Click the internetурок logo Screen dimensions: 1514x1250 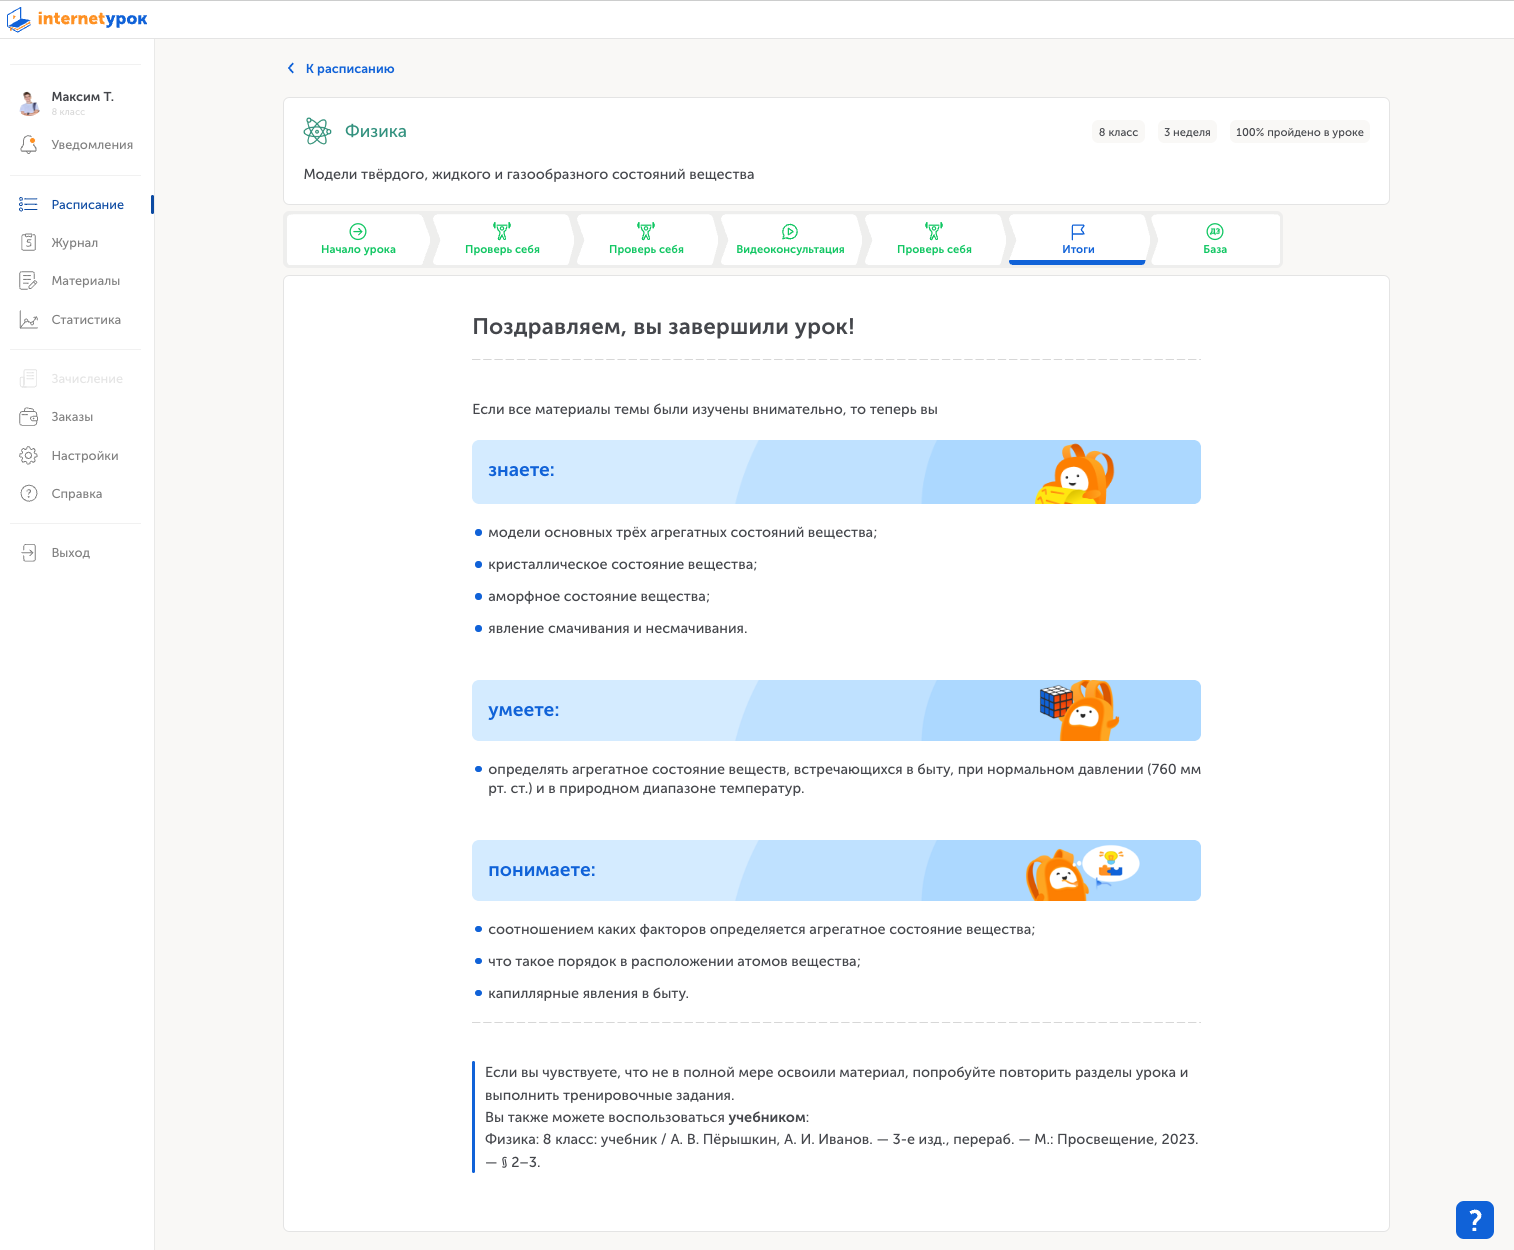tap(77, 19)
